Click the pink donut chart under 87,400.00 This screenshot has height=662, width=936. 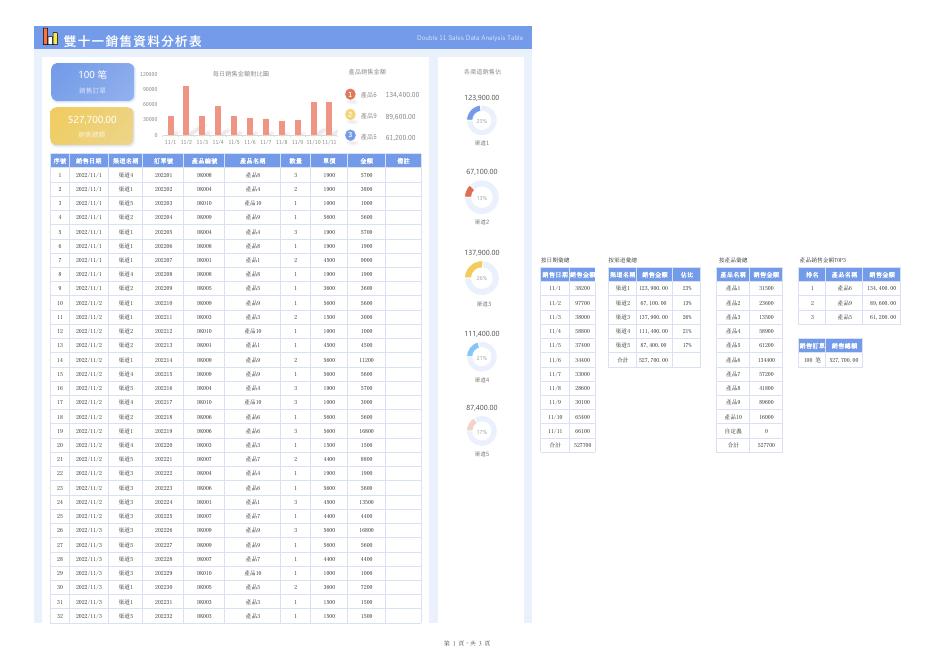coord(481,431)
